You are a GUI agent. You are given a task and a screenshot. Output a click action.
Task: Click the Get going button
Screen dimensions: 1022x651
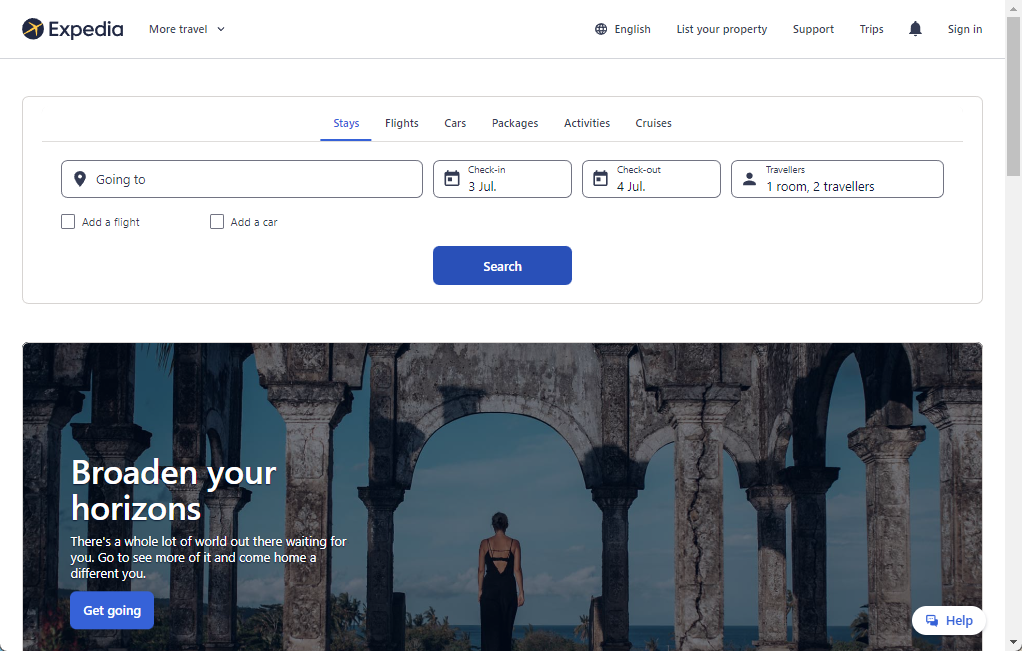click(112, 611)
